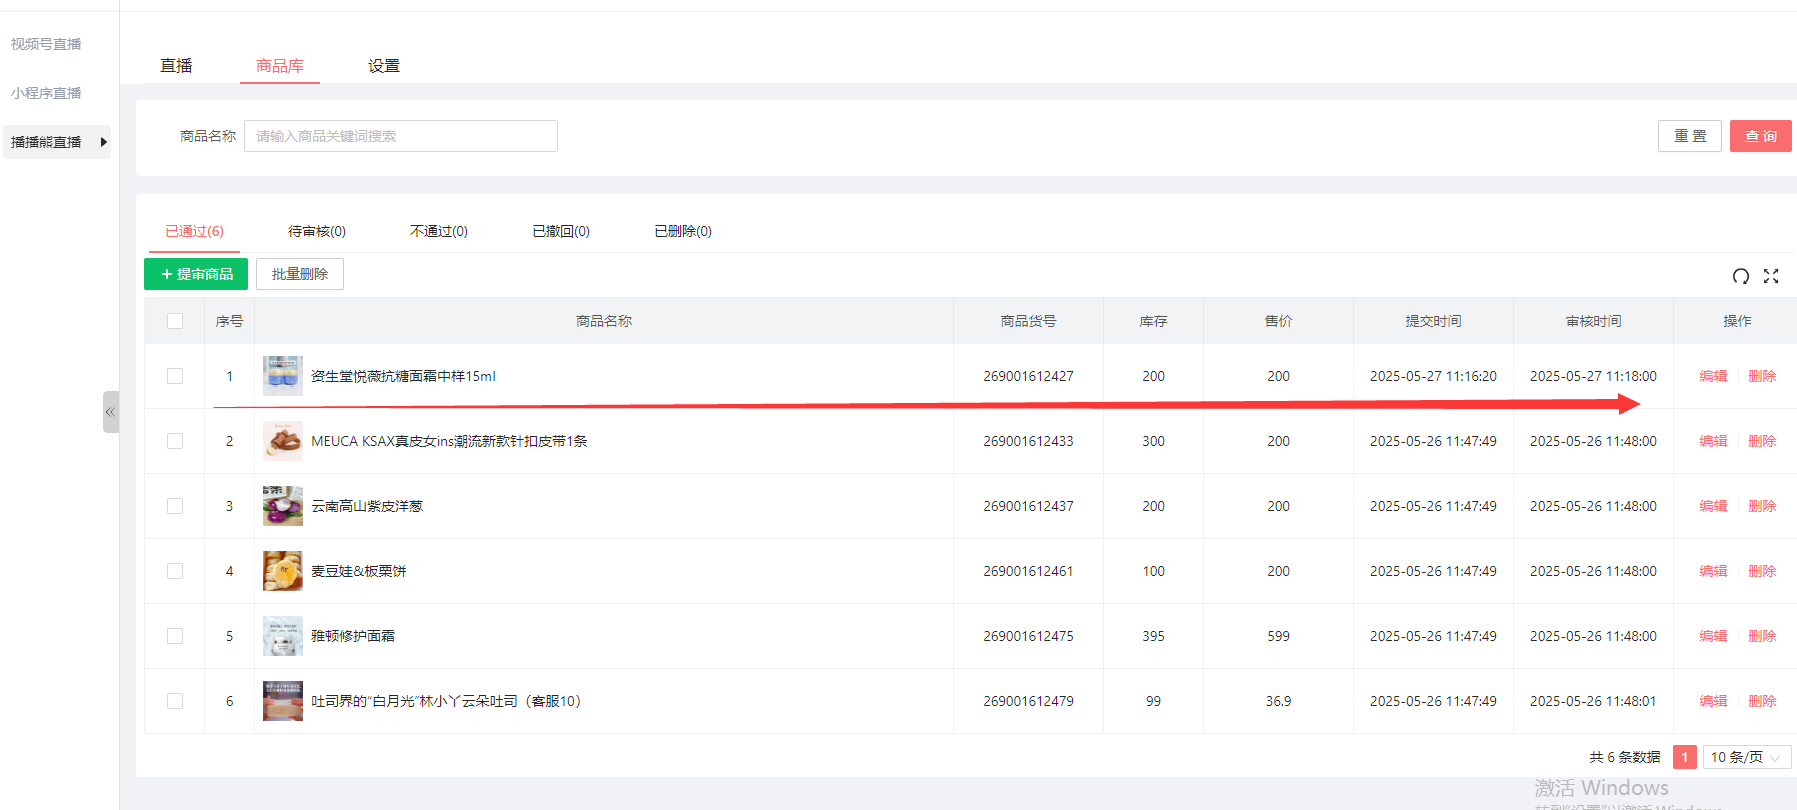Screen dimensions: 1797x810
Task: Open the thumbnail of 云南高山紫皮洋葱
Action: tap(283, 506)
